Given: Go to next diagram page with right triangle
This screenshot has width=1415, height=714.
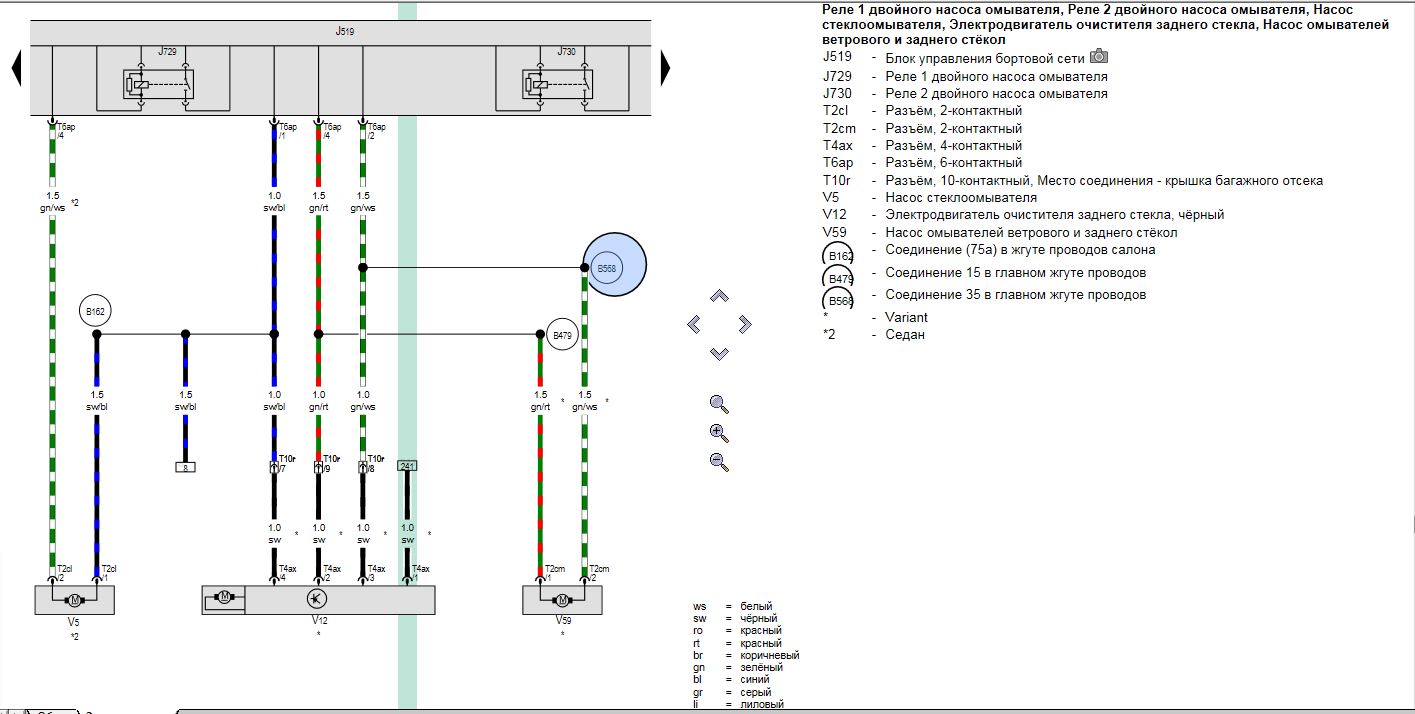Looking at the screenshot, I should [664, 68].
